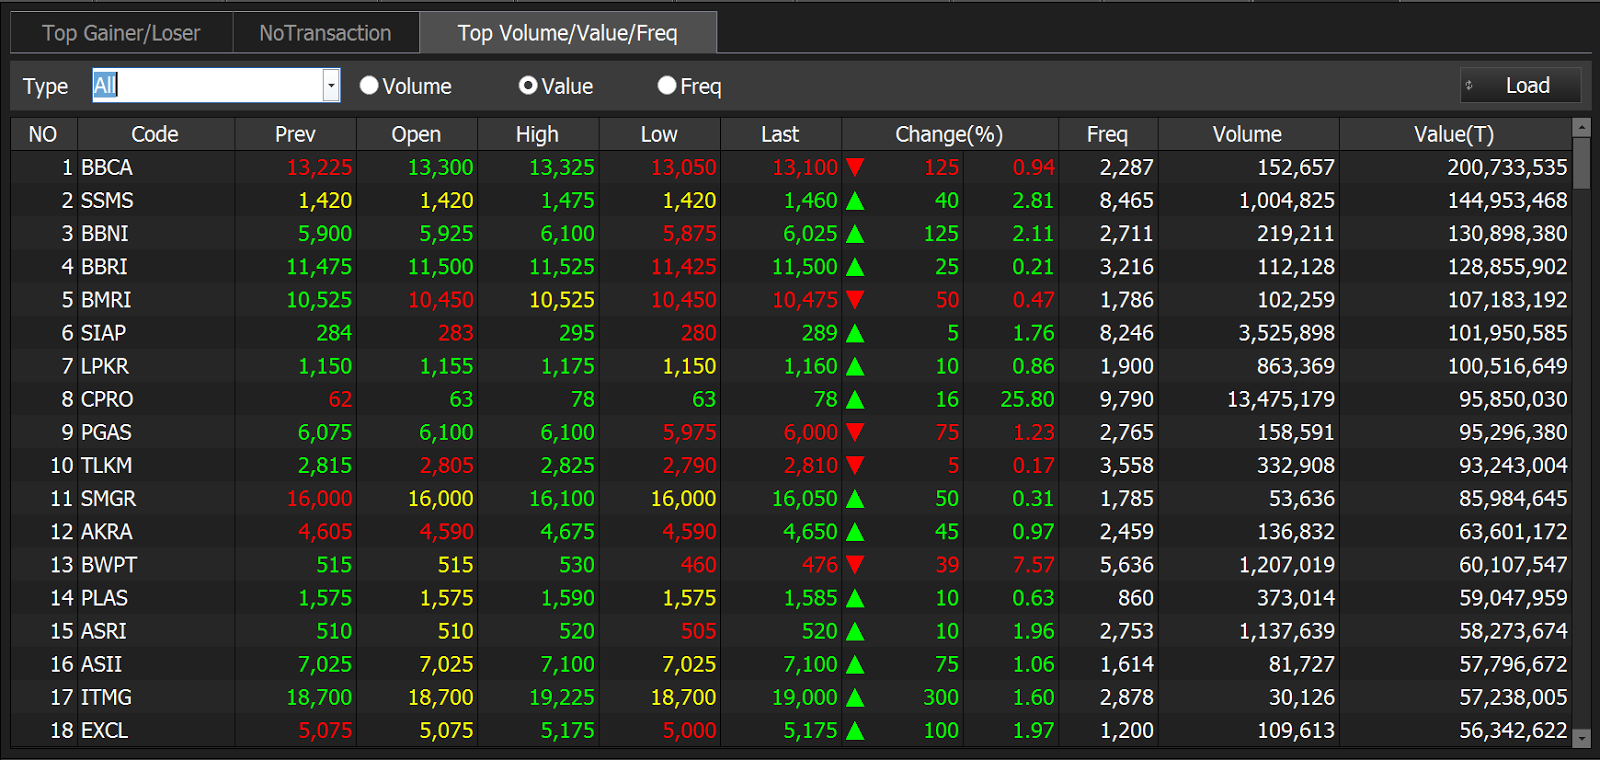Click the Low column header
Screen dimensions: 1600x760
pos(659,134)
